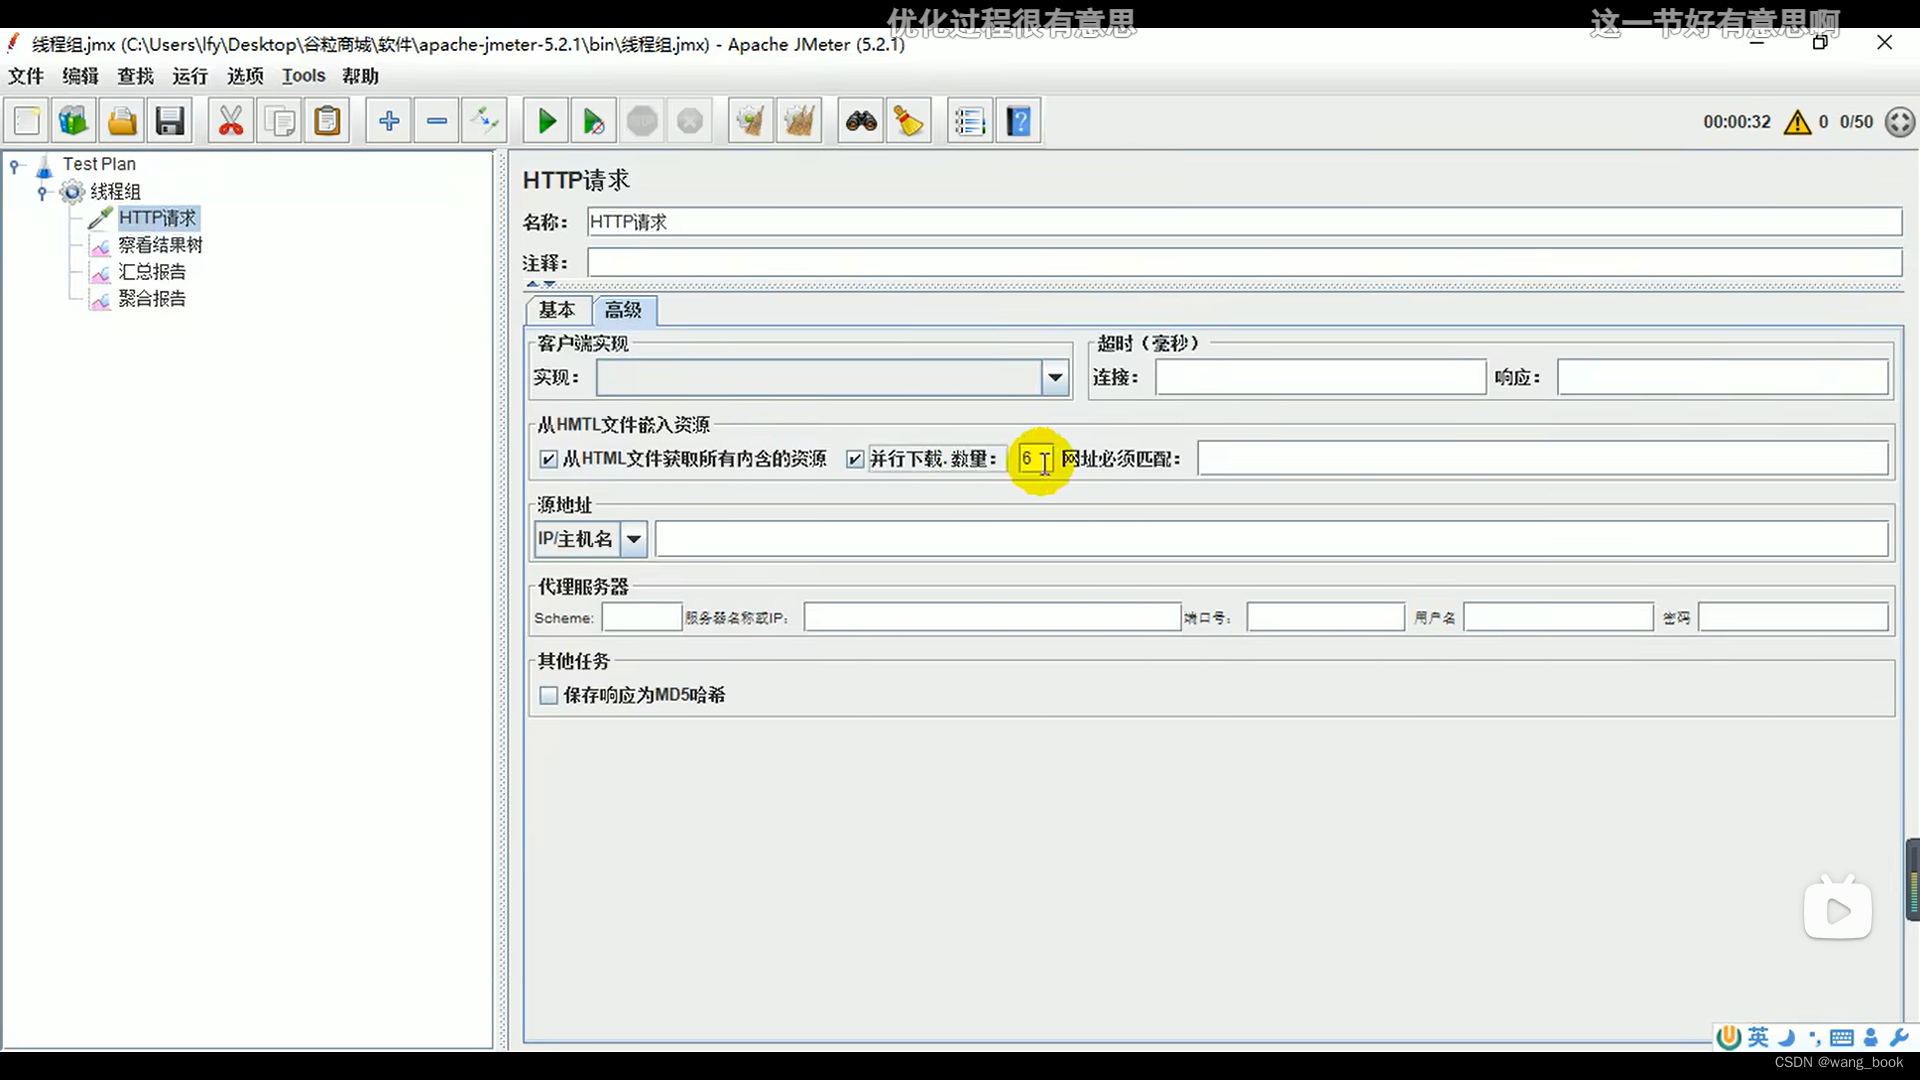This screenshot has height=1080, width=1920.
Task: Click the Paste clipboard icon
Action: click(x=327, y=121)
